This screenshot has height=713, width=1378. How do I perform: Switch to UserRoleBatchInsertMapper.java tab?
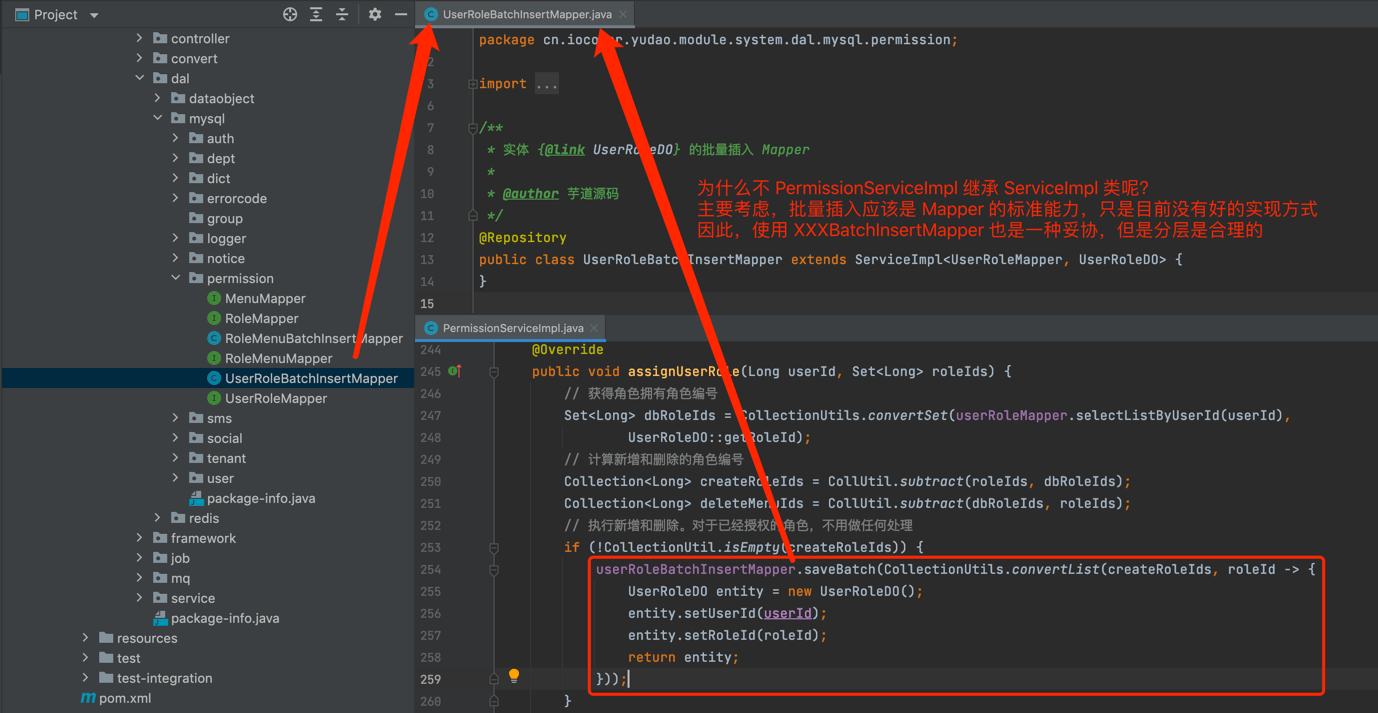click(526, 14)
